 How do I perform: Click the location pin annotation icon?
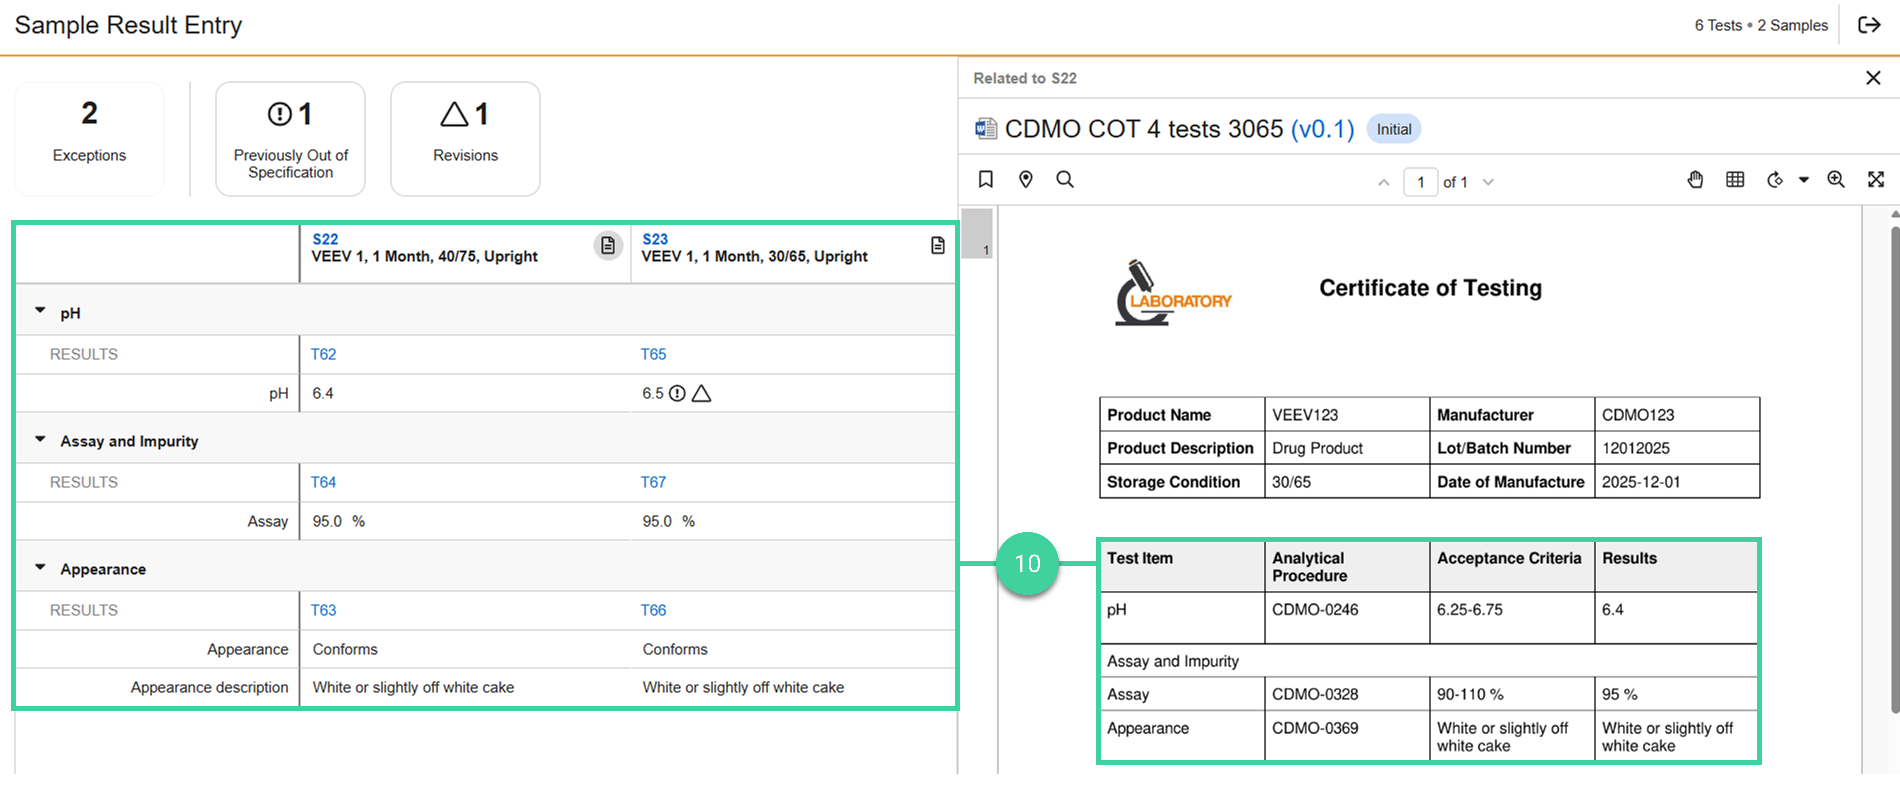tap(1025, 179)
